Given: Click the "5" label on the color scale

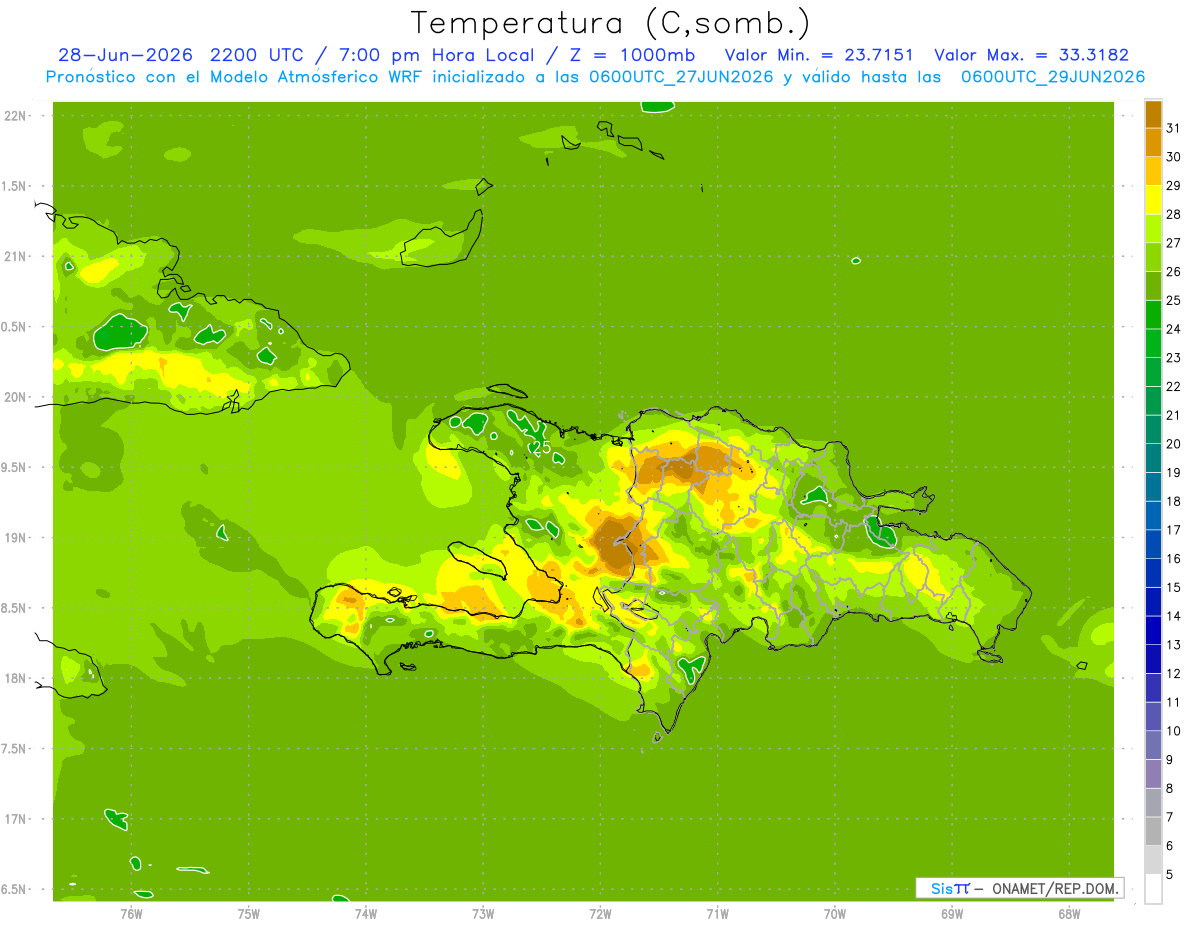Looking at the screenshot, I should point(1170,874).
